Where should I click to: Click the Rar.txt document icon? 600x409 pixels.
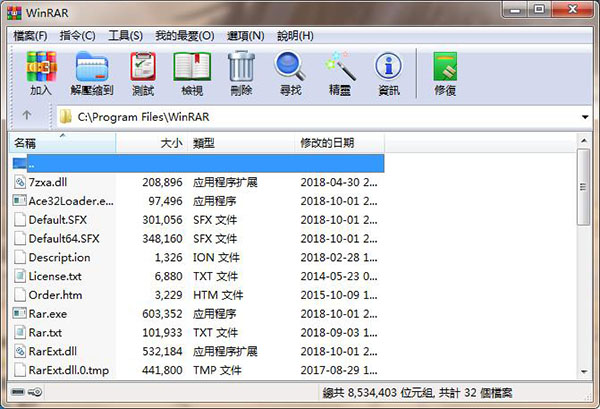point(20,332)
